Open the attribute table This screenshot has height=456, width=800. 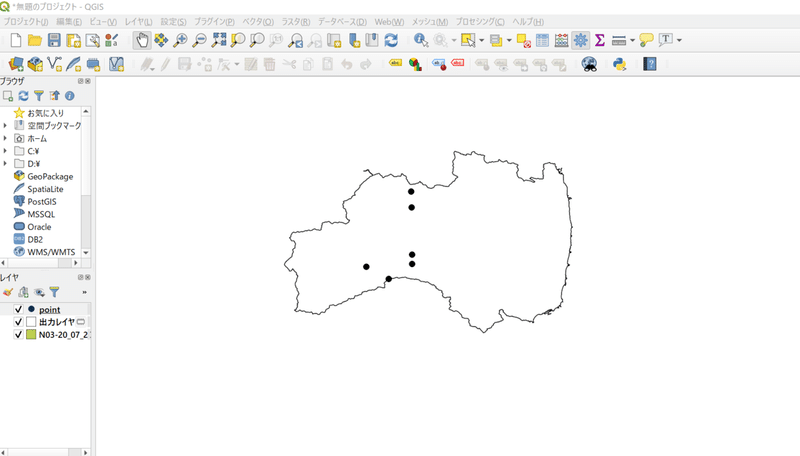pyautogui.click(x=542, y=40)
